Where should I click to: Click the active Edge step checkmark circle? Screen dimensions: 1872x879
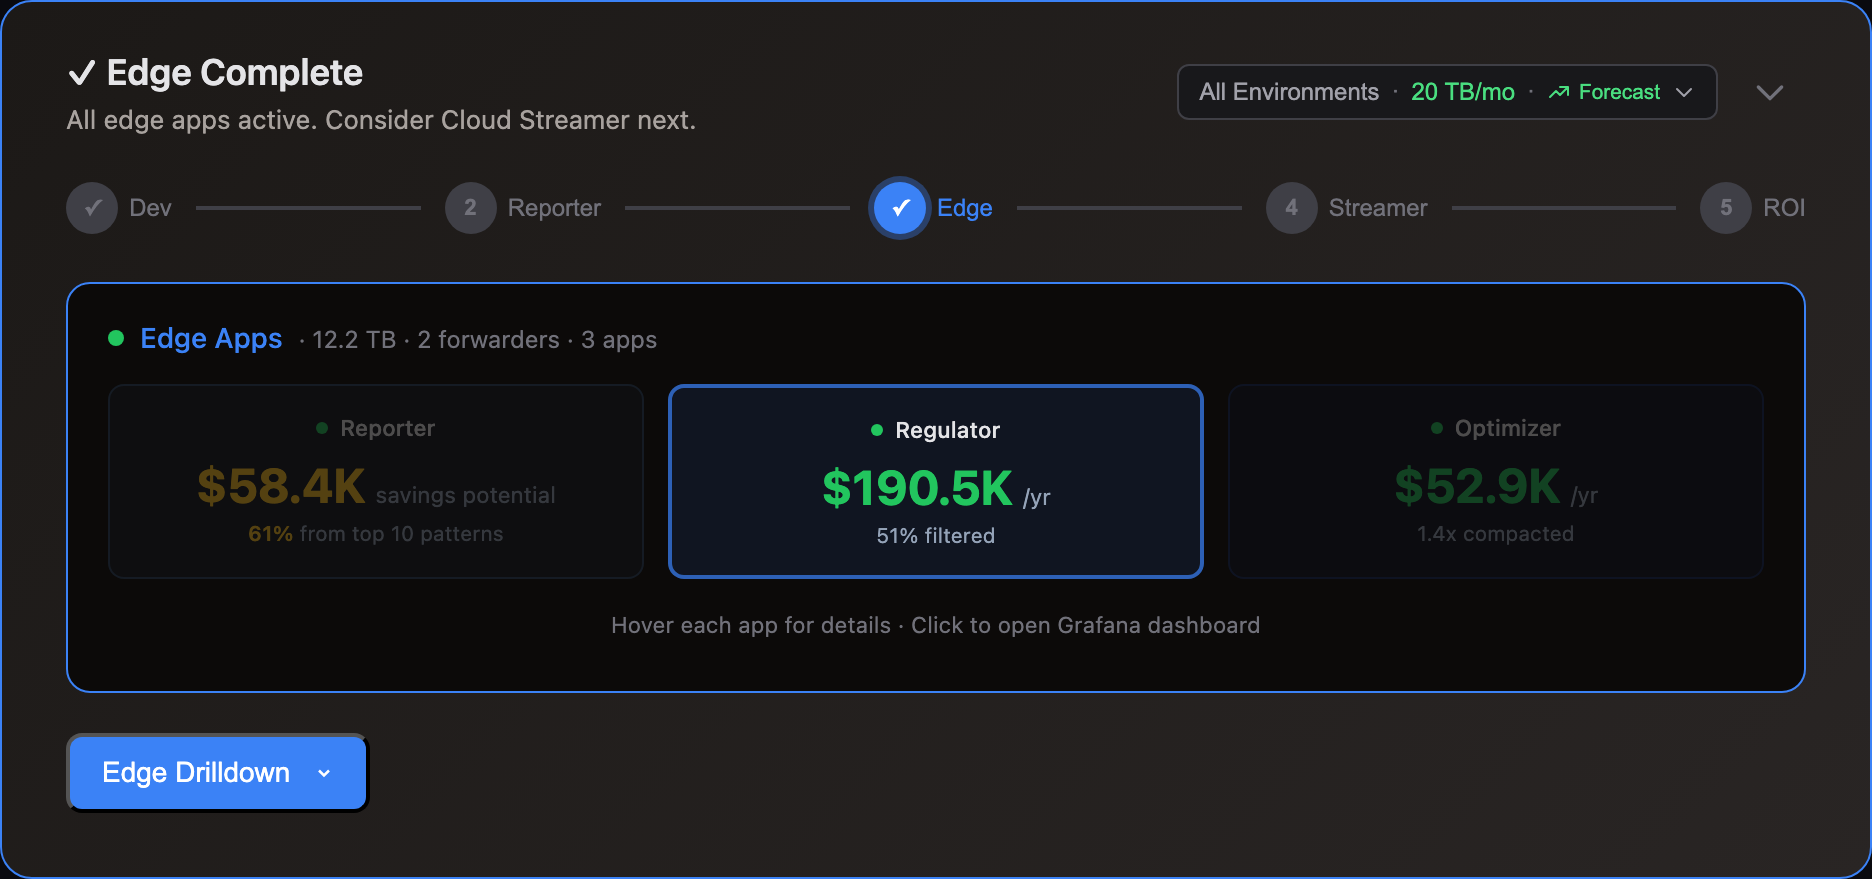[x=900, y=208]
